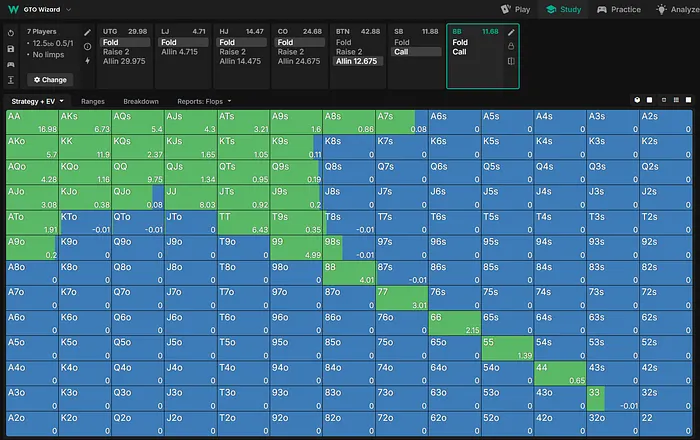Click the 98s hand cell
Image resolution: width=700 pixels, height=440 pixels.
click(349, 248)
